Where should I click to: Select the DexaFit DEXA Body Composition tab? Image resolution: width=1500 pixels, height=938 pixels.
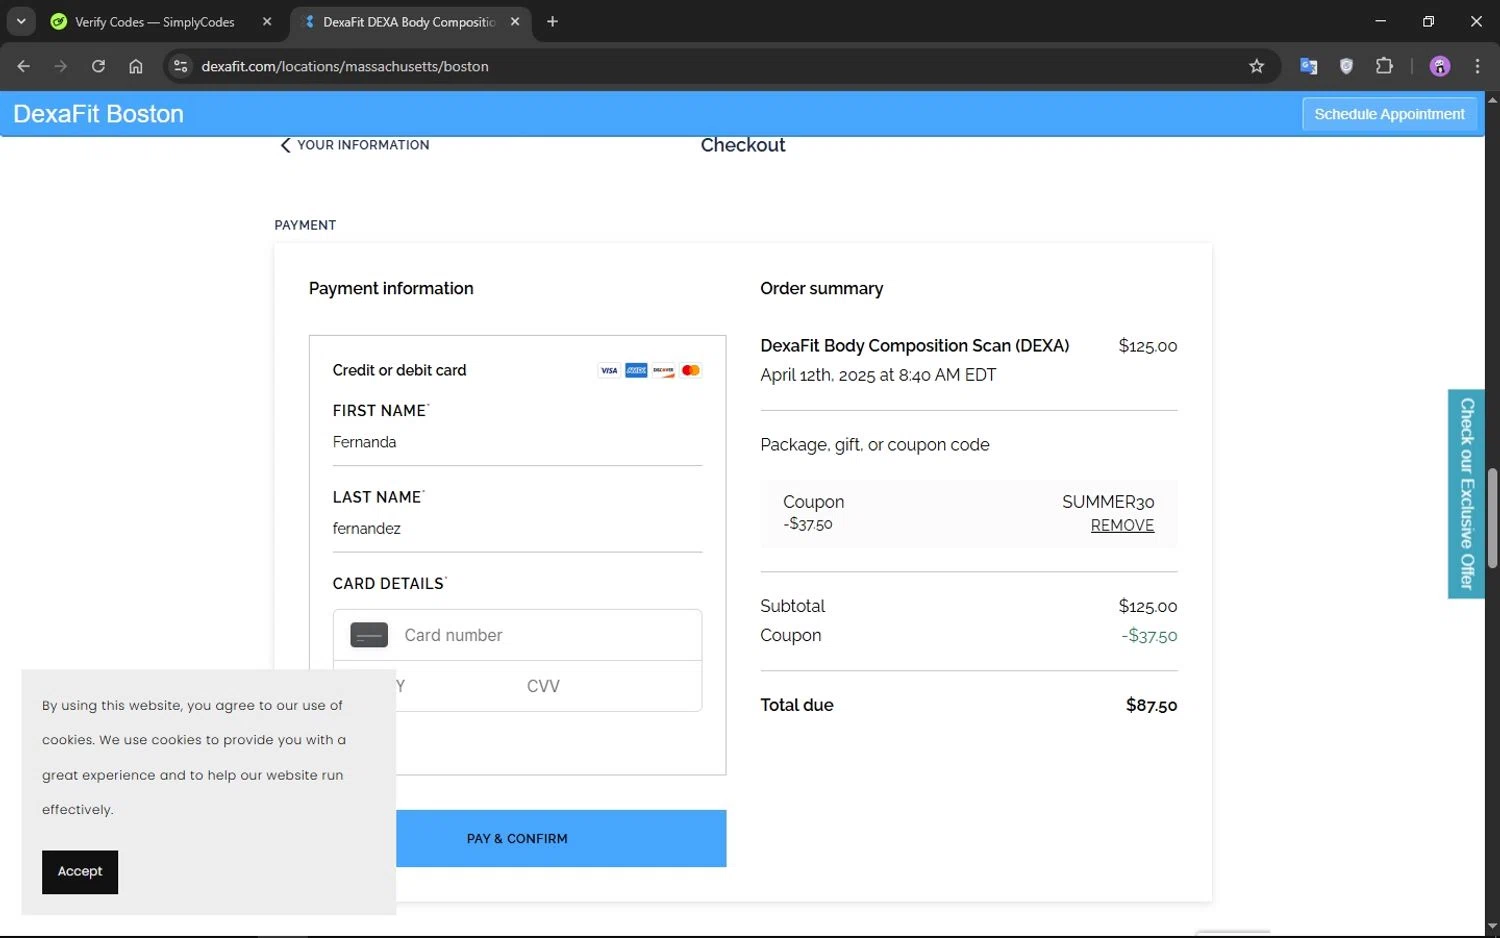[408, 22]
